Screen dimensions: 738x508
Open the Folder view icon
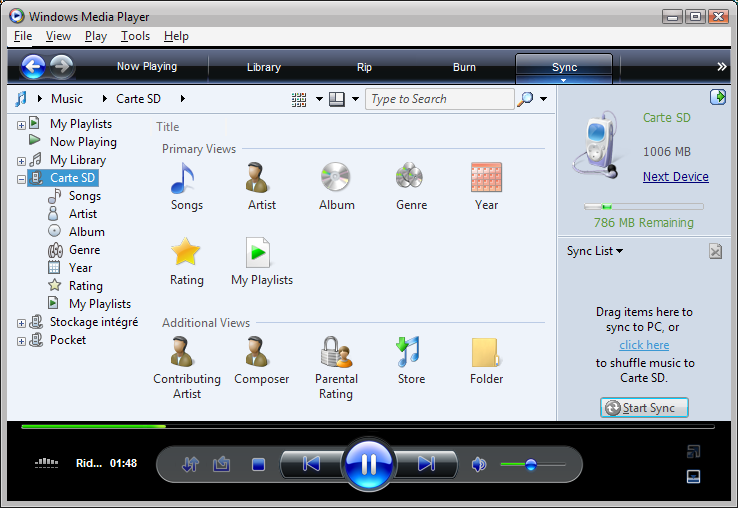[486, 352]
